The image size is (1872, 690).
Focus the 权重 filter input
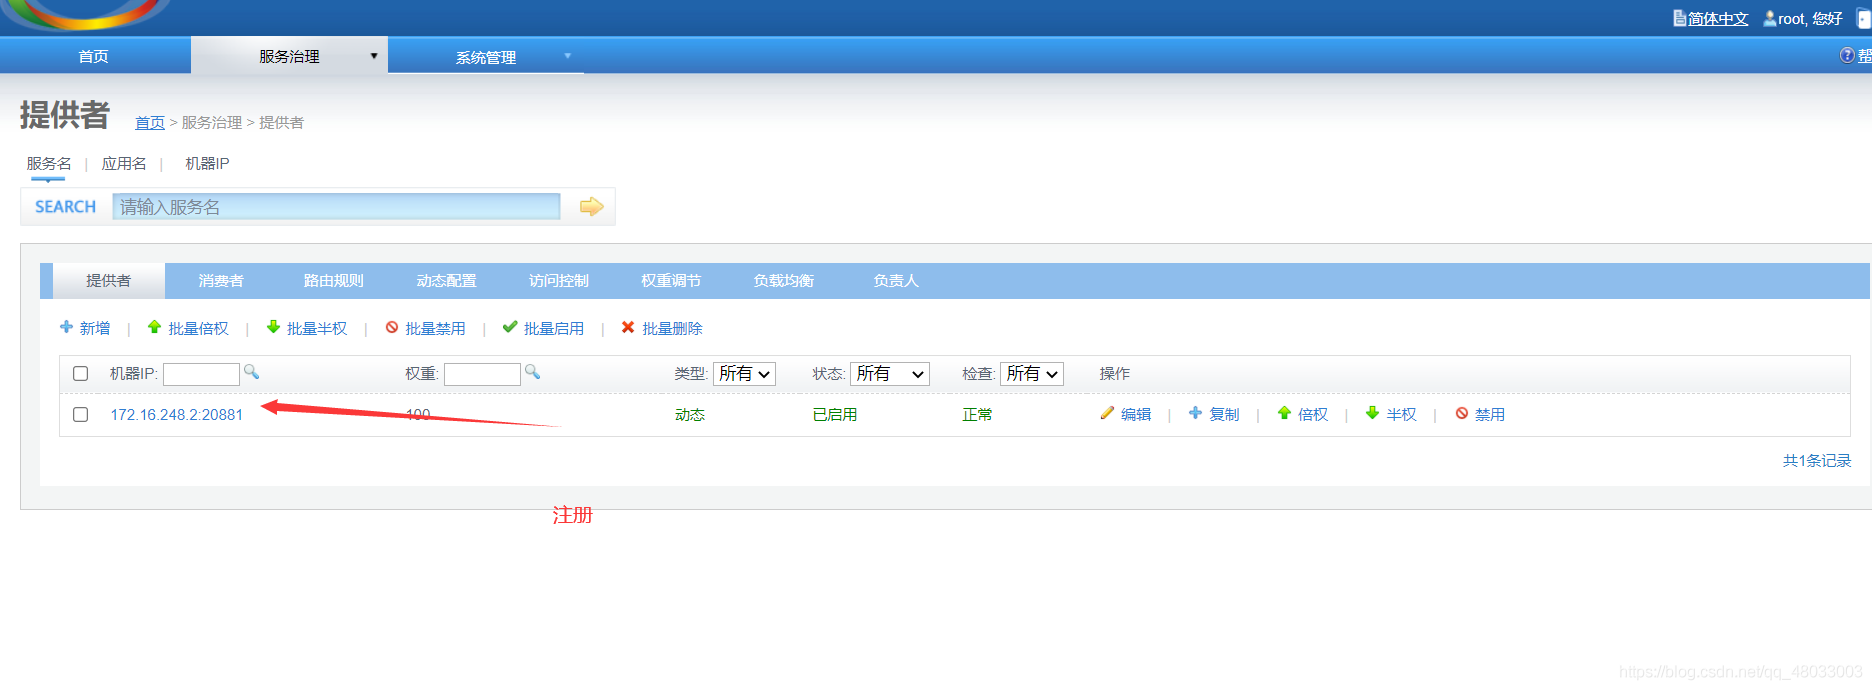[x=482, y=373]
